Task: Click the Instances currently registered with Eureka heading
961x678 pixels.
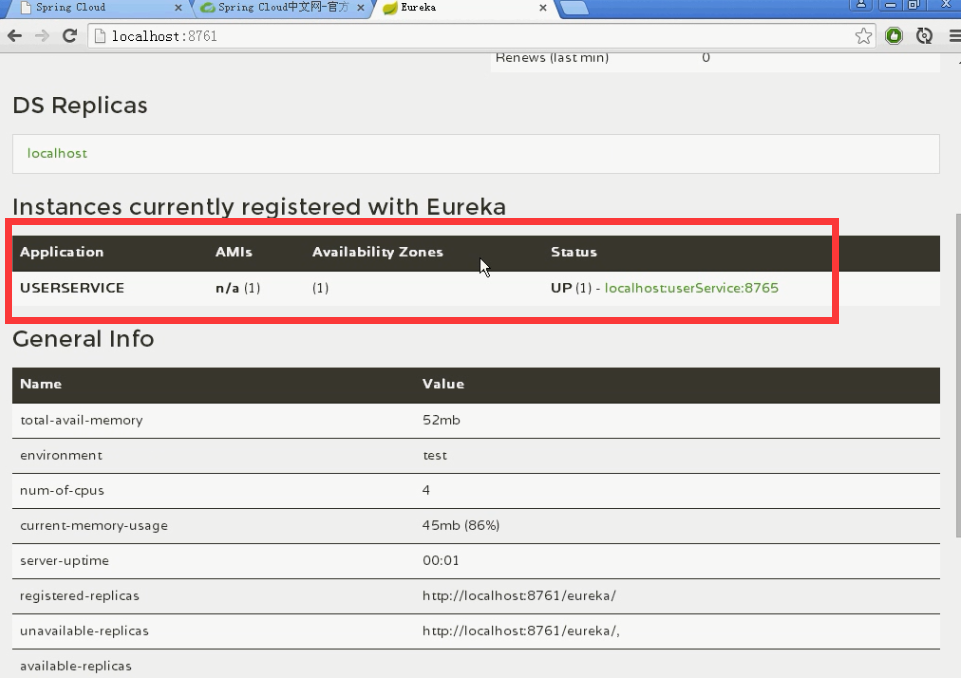Action: [x=259, y=207]
